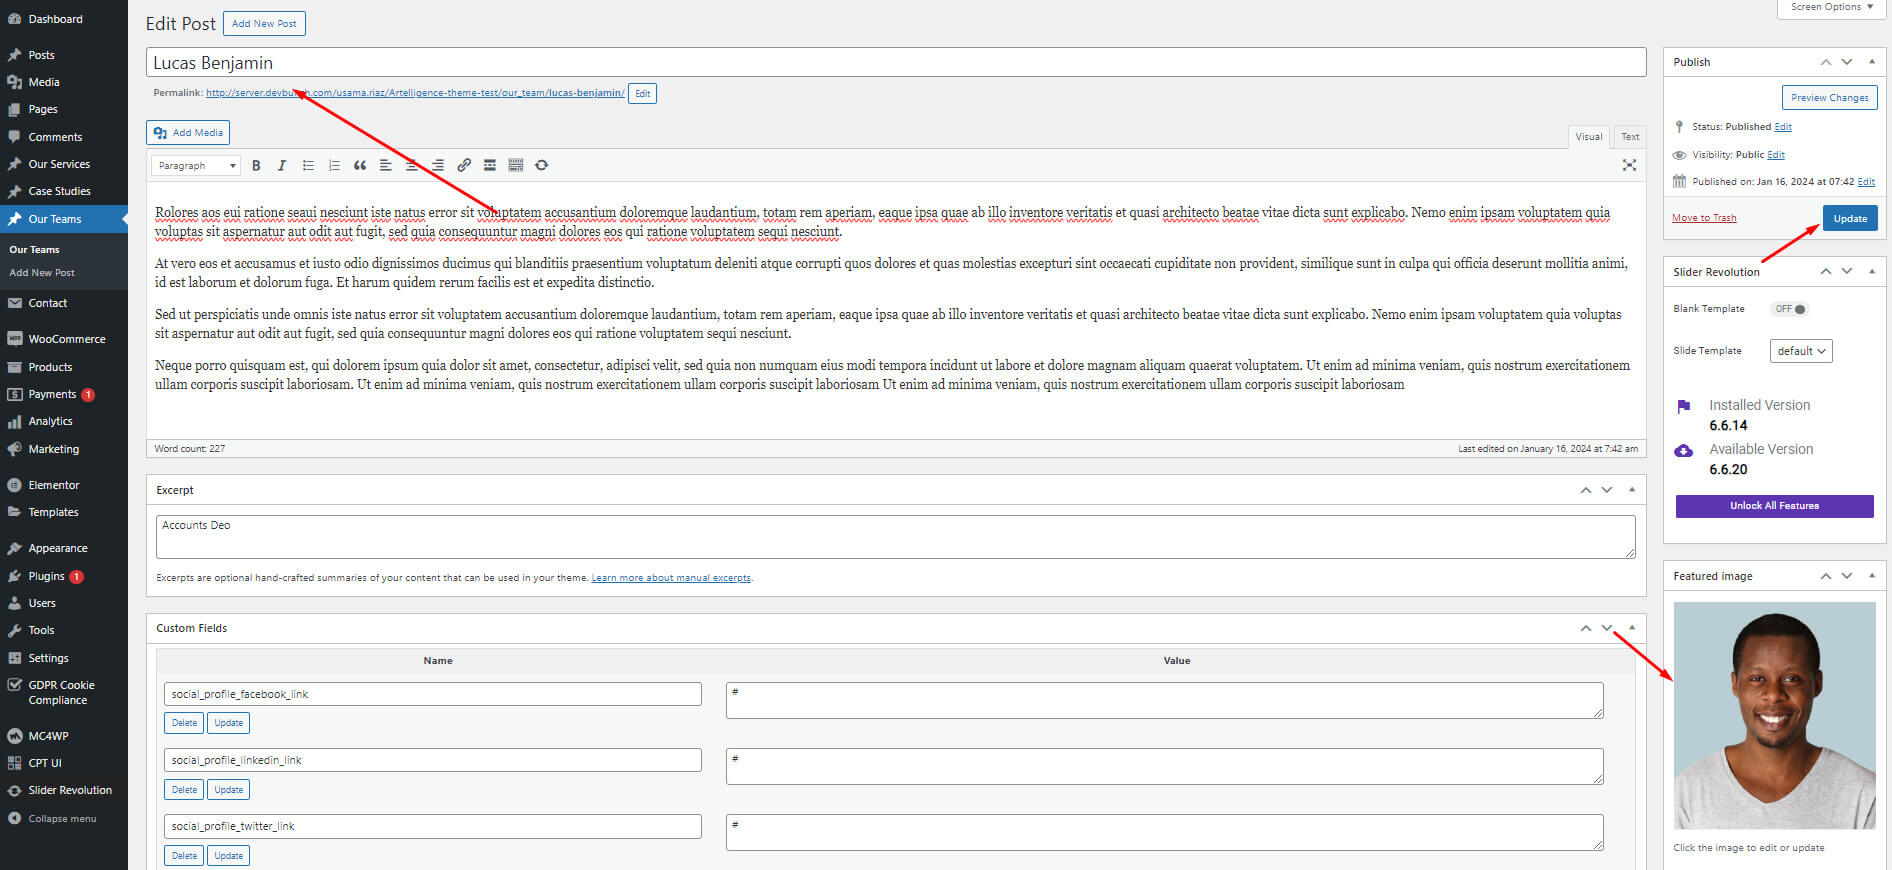Collapse the Featured image panel
Screen dimensions: 1892x870
(x=1872, y=576)
